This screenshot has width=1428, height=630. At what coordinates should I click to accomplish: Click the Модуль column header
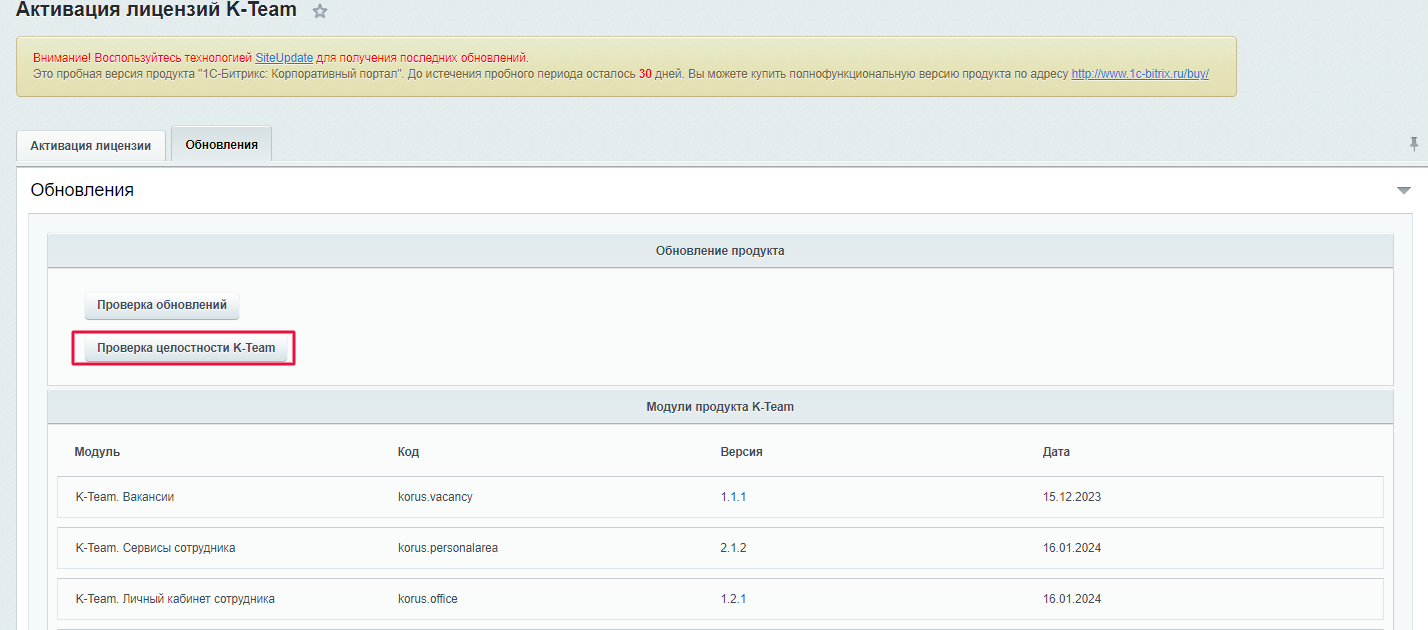[x=97, y=452]
